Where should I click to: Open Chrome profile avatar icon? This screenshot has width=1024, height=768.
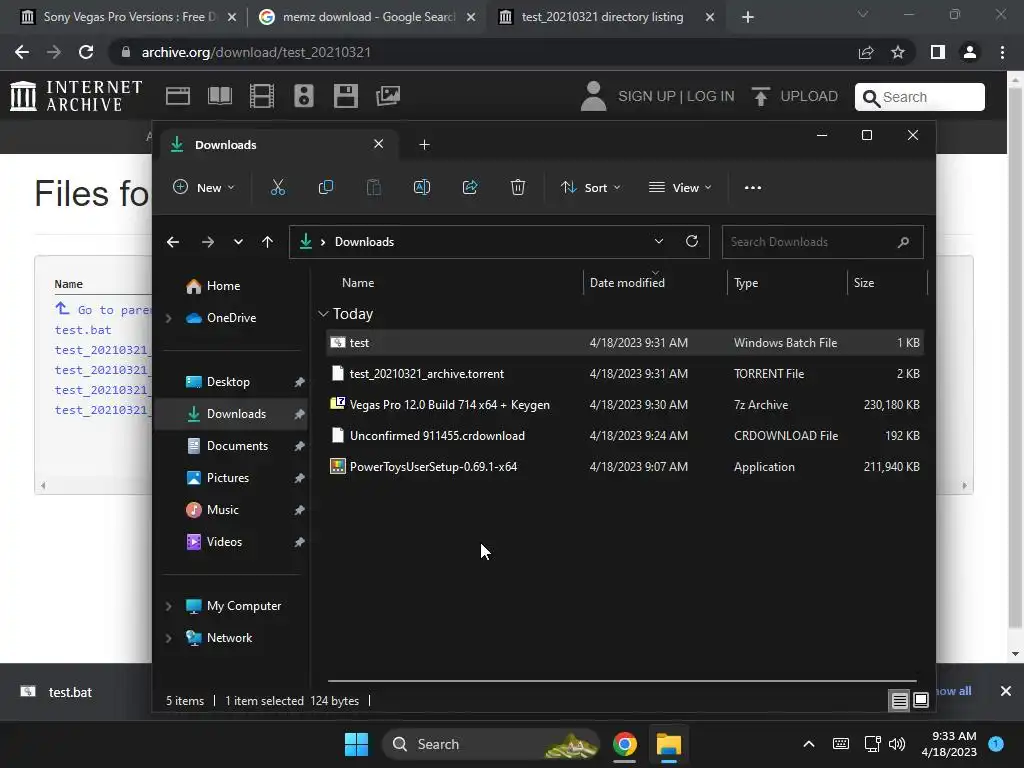point(970,52)
